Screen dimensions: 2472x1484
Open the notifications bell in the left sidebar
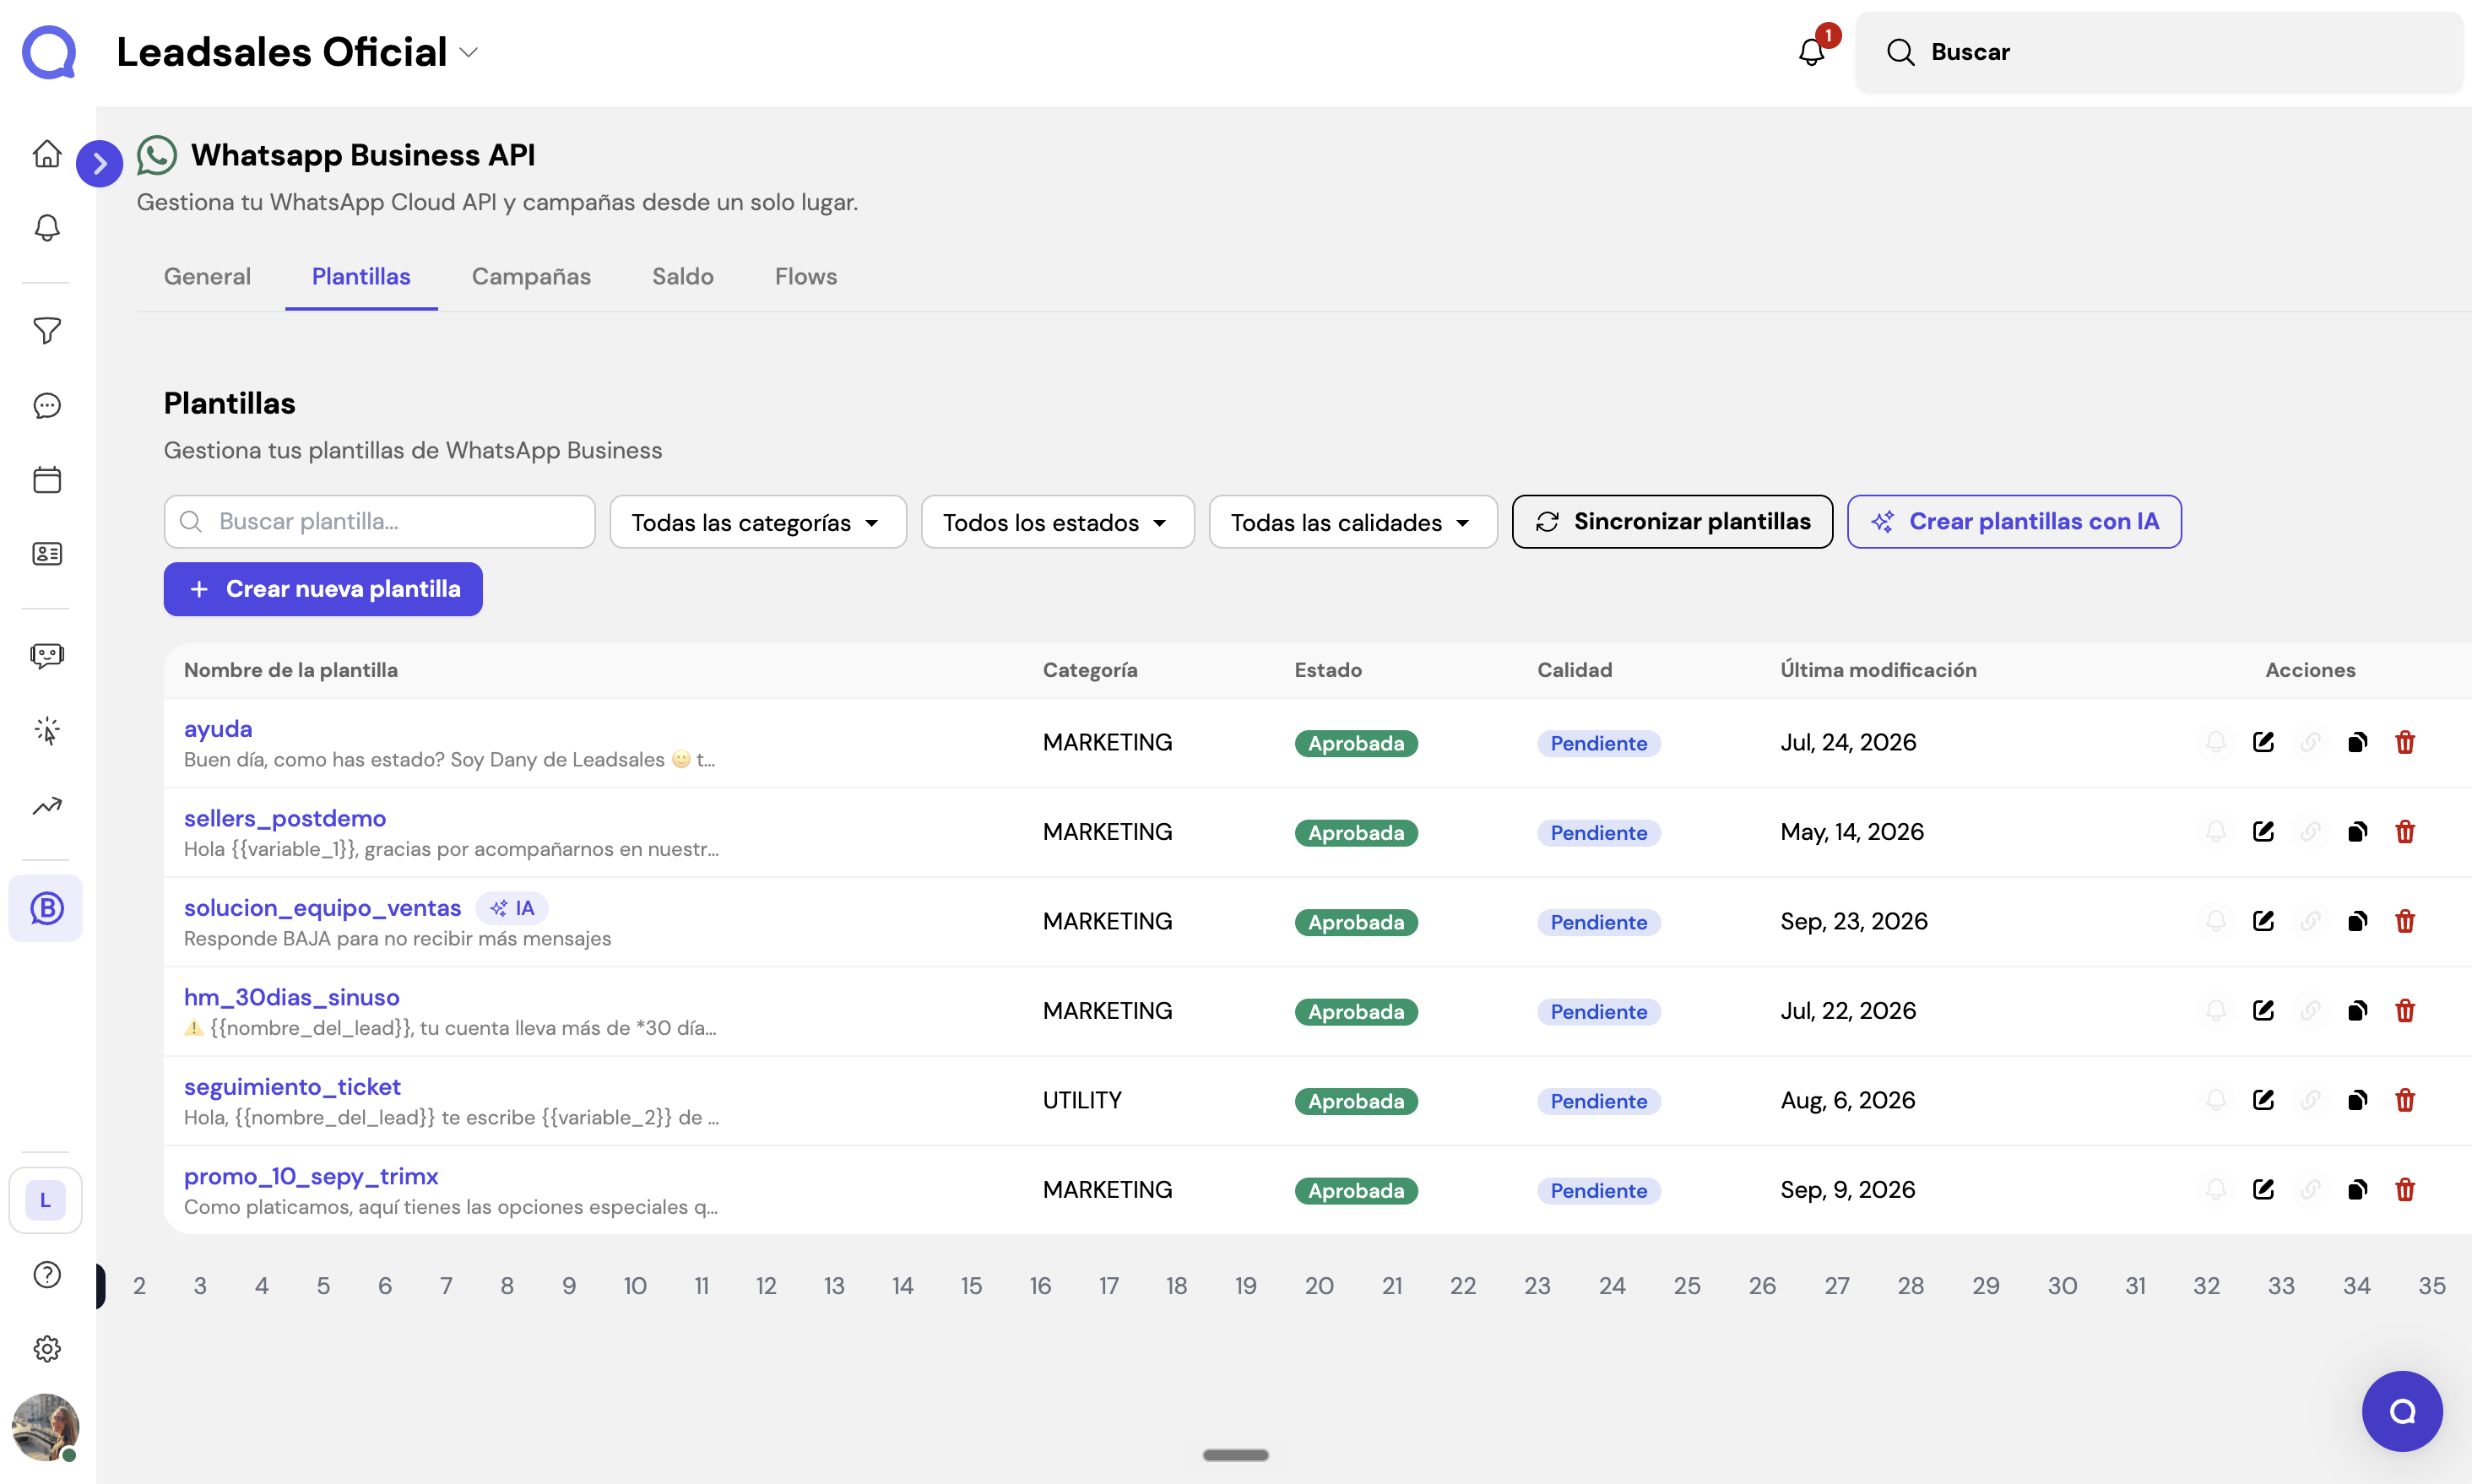click(x=47, y=228)
